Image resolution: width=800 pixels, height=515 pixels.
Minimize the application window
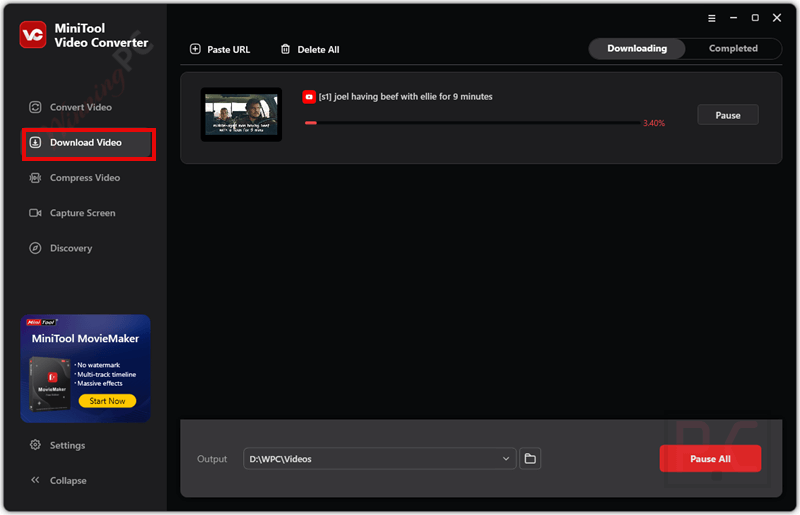pos(733,18)
